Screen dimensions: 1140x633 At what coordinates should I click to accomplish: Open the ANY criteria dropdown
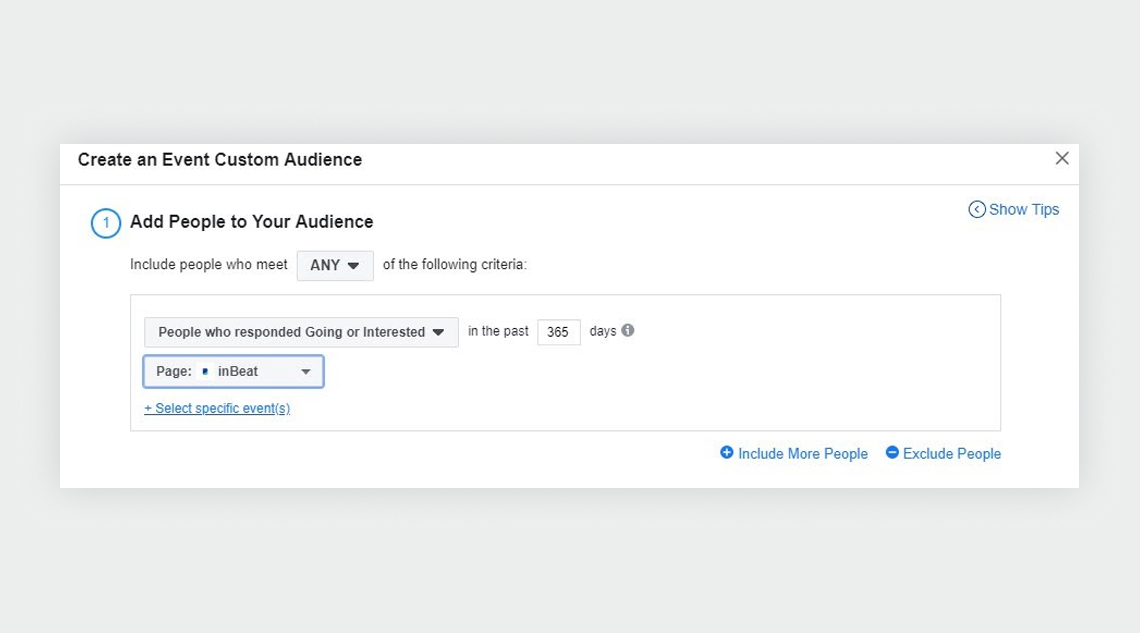pos(335,265)
